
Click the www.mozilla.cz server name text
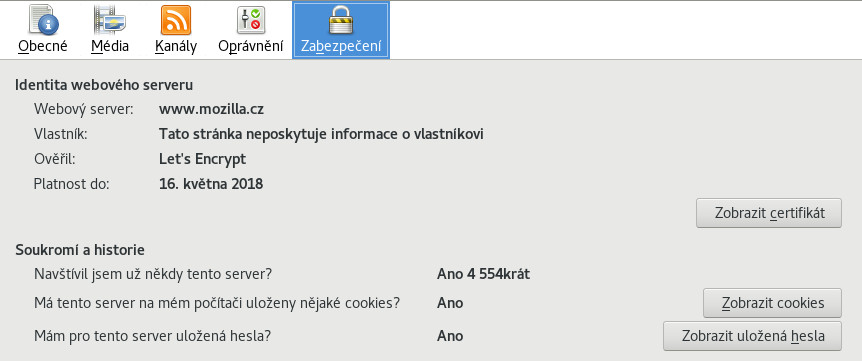212,109
